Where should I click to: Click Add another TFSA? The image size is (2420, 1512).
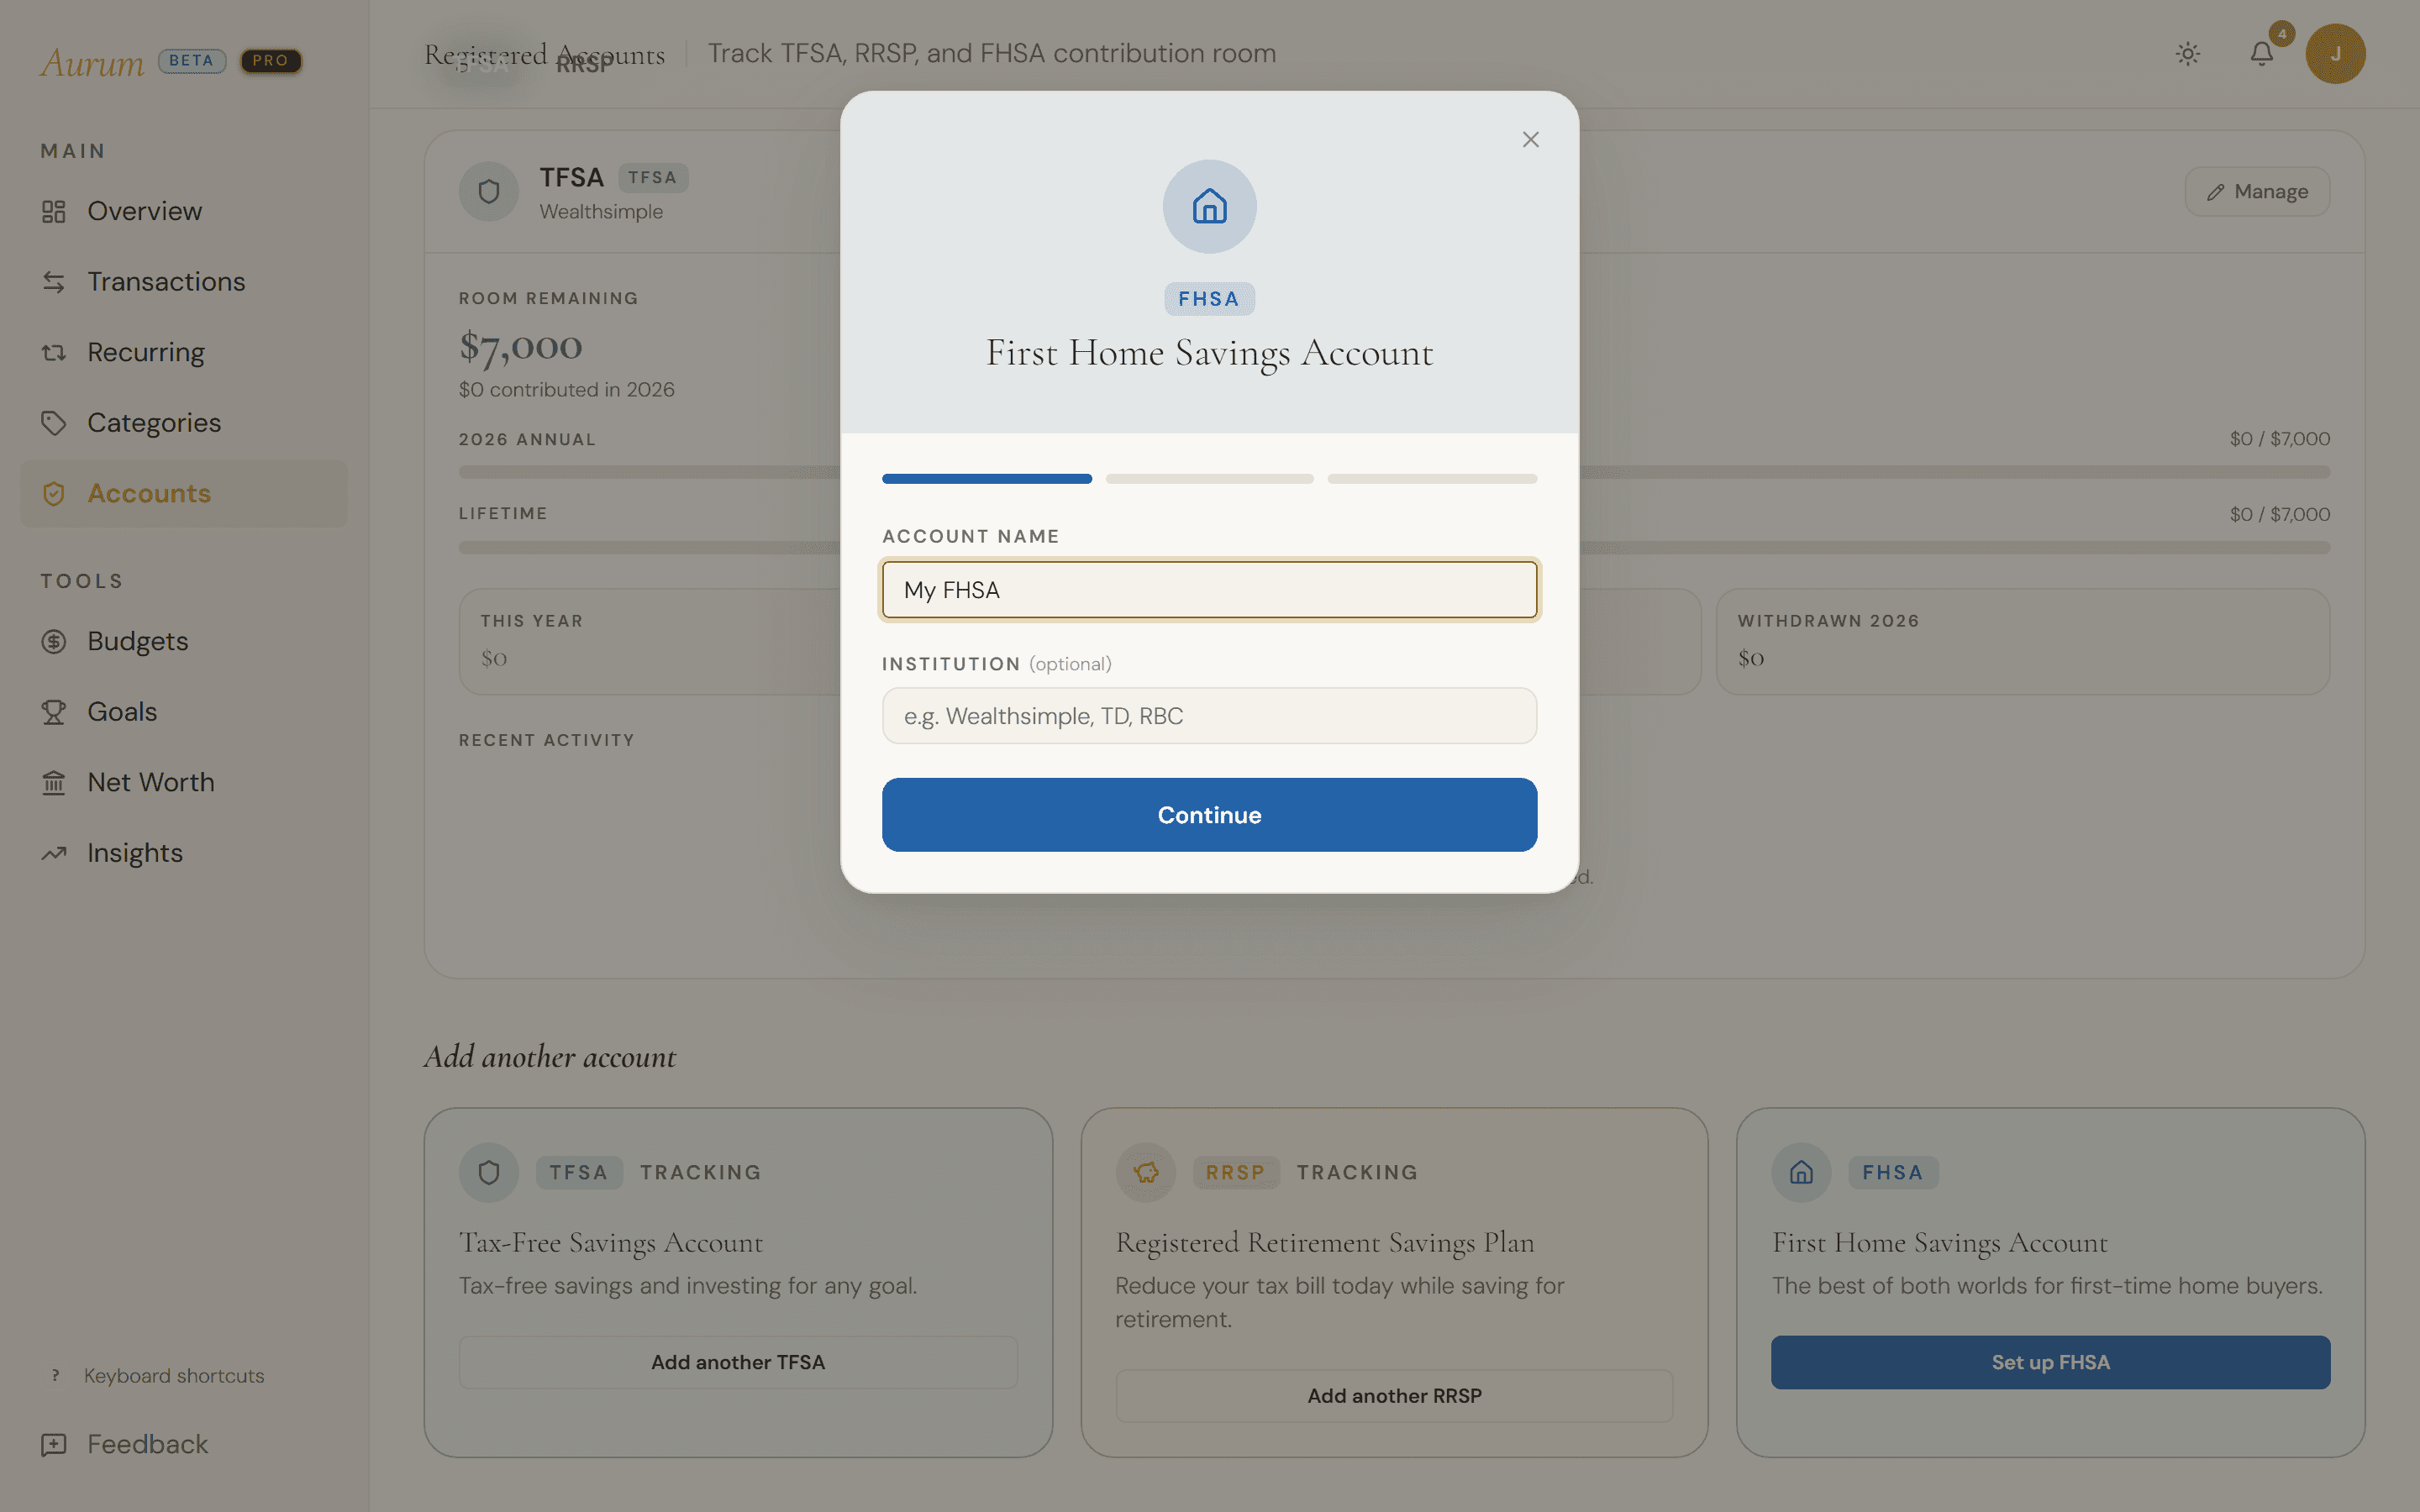coord(738,1362)
